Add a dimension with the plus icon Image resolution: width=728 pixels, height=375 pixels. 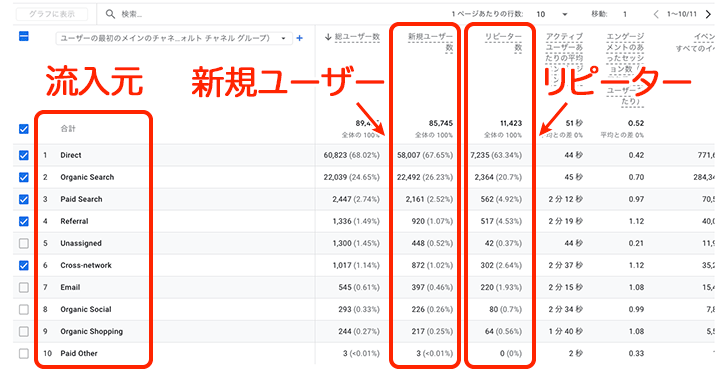(299, 38)
